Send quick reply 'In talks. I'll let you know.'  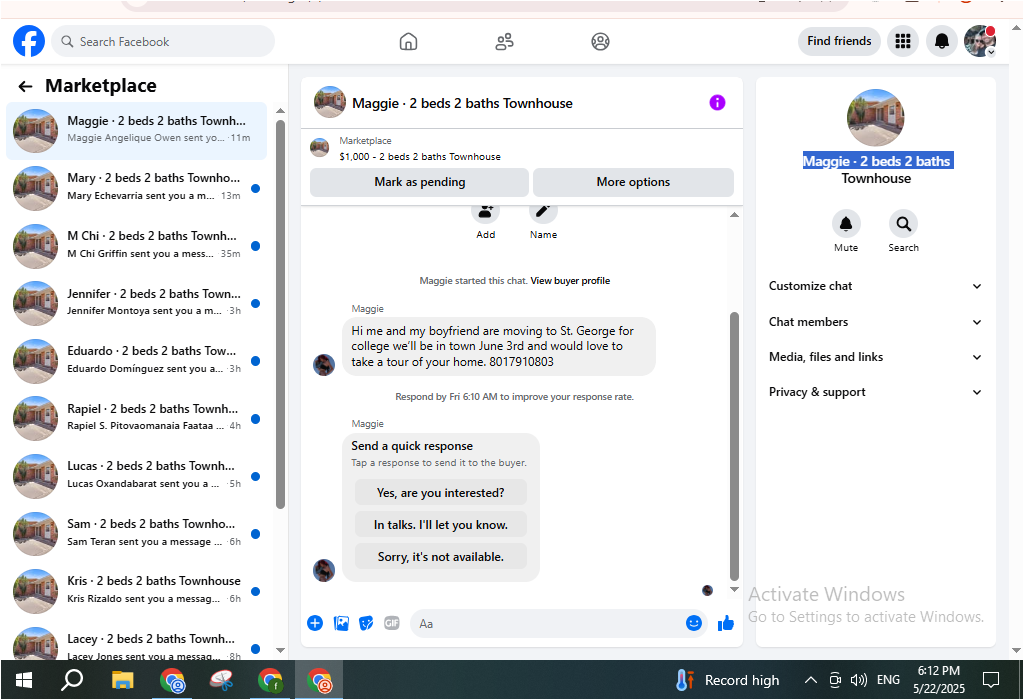pos(441,525)
